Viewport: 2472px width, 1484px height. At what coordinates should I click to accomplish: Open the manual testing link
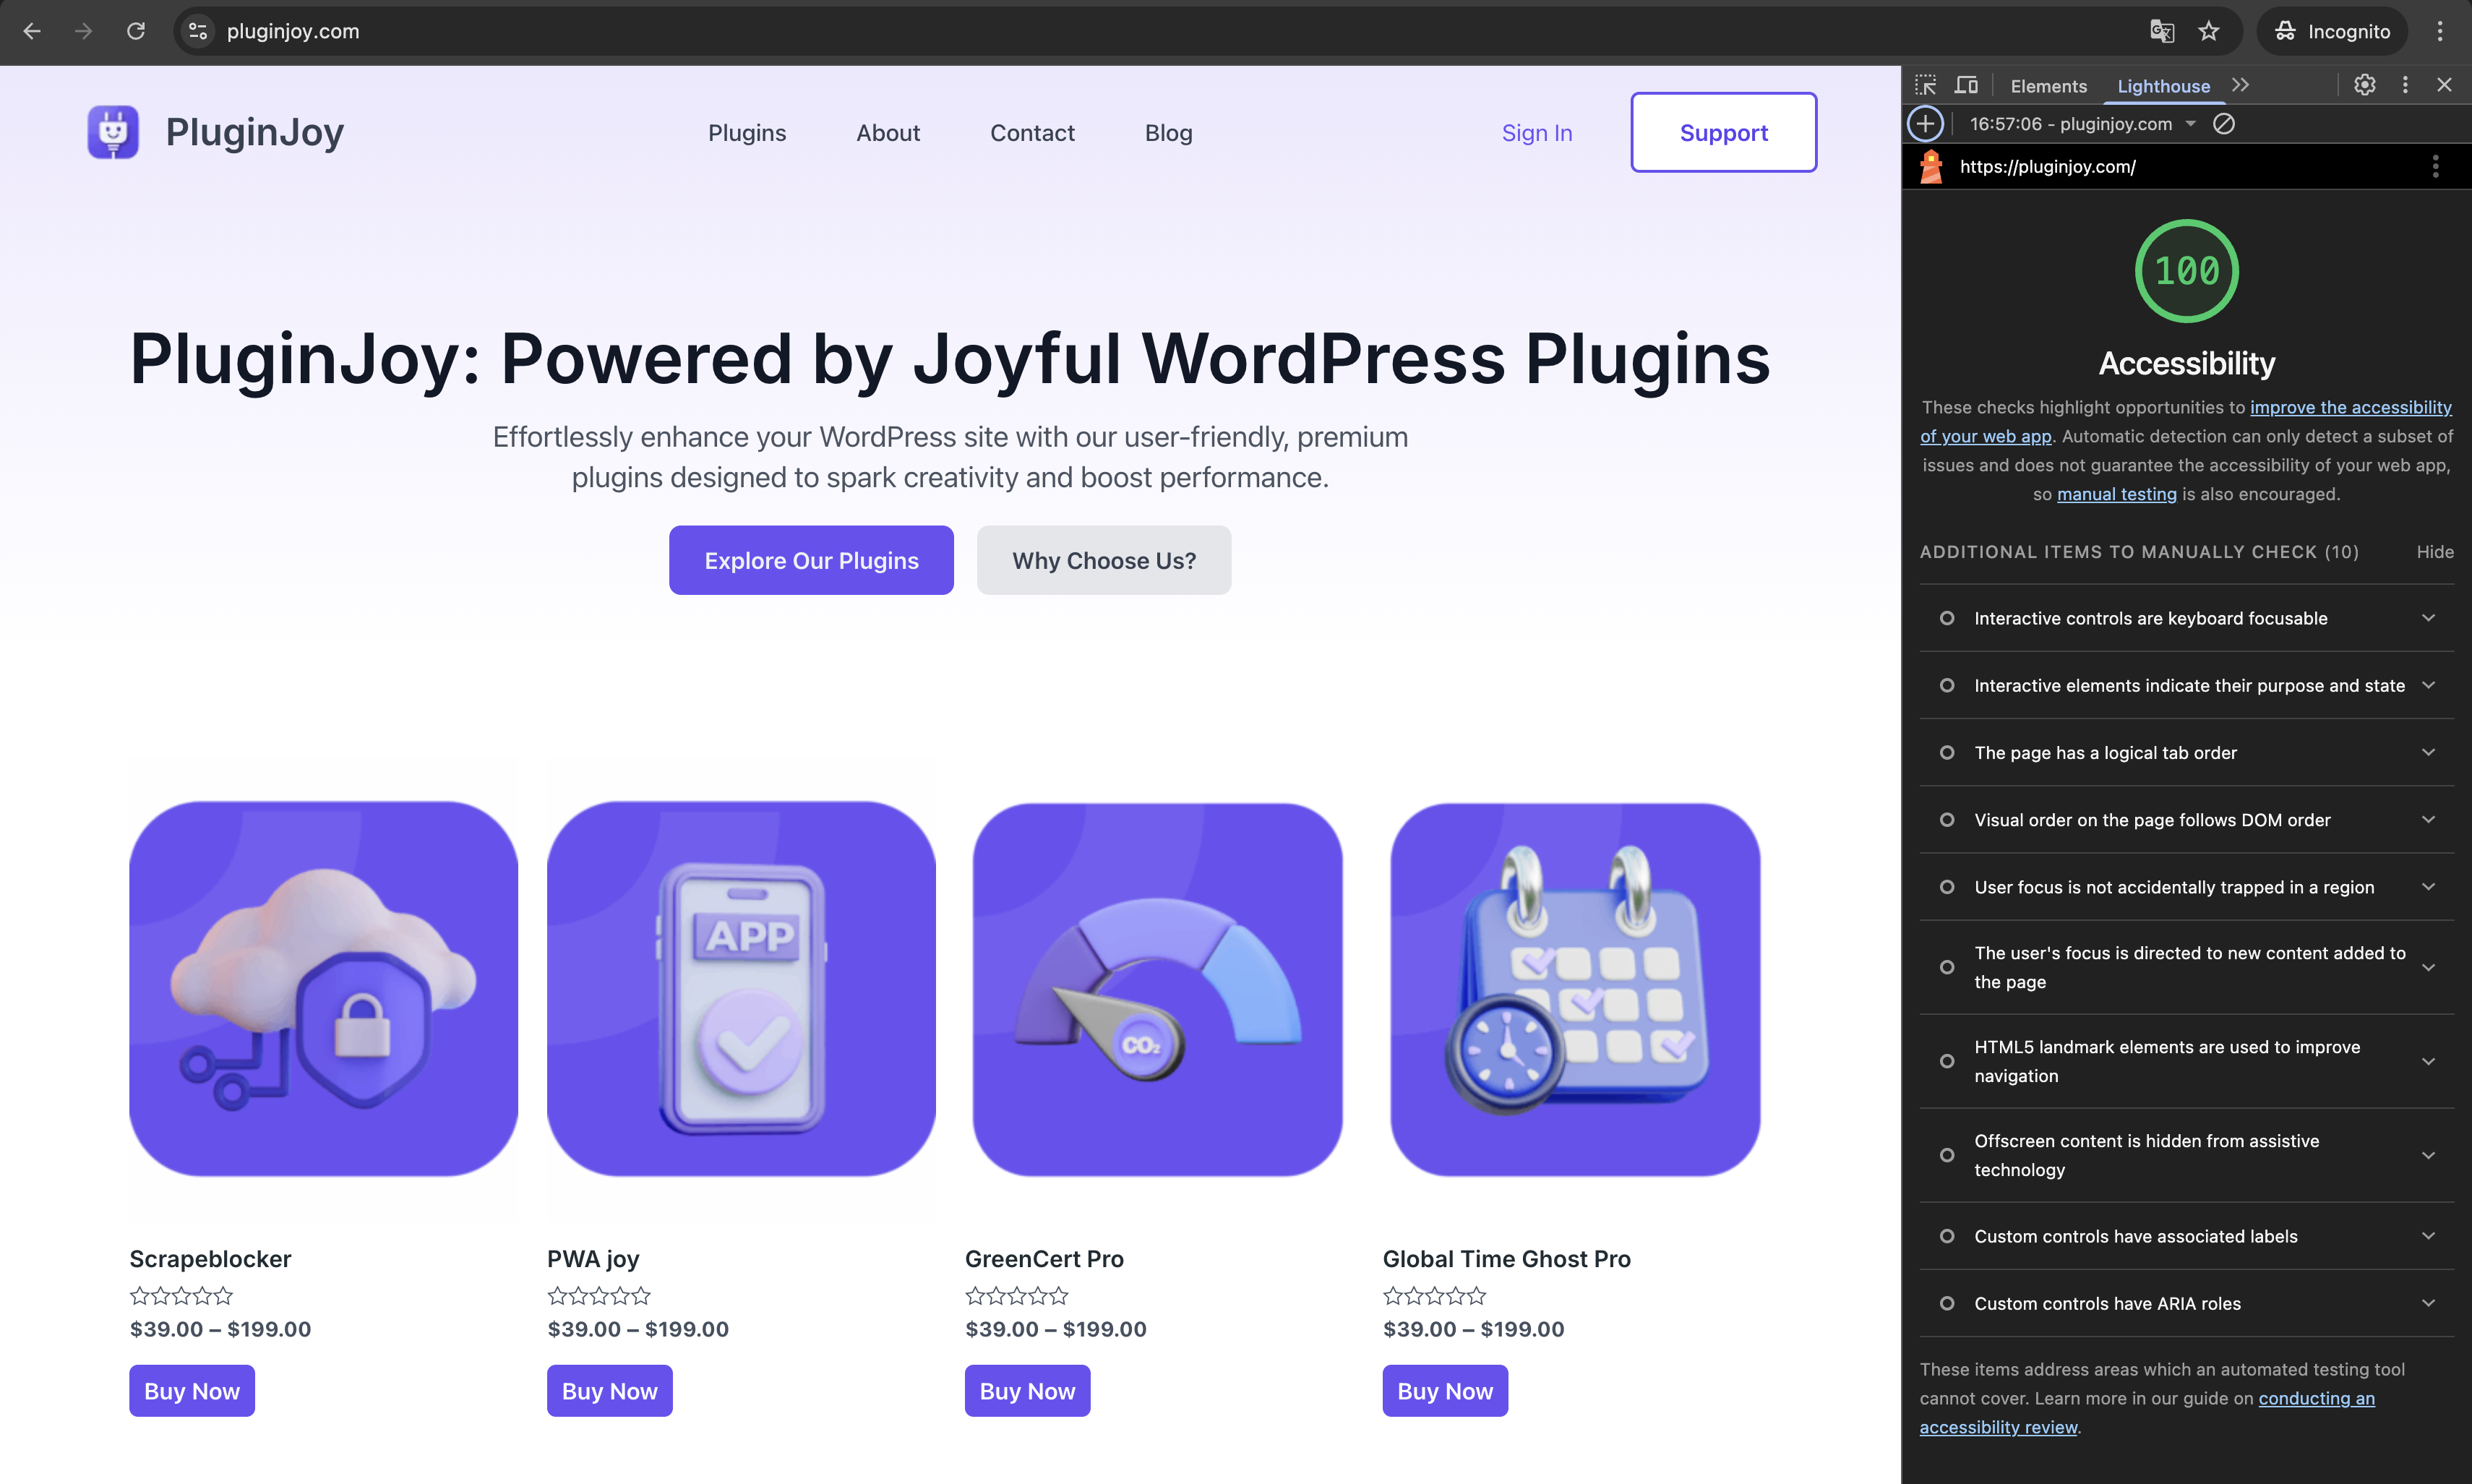[2116, 494]
